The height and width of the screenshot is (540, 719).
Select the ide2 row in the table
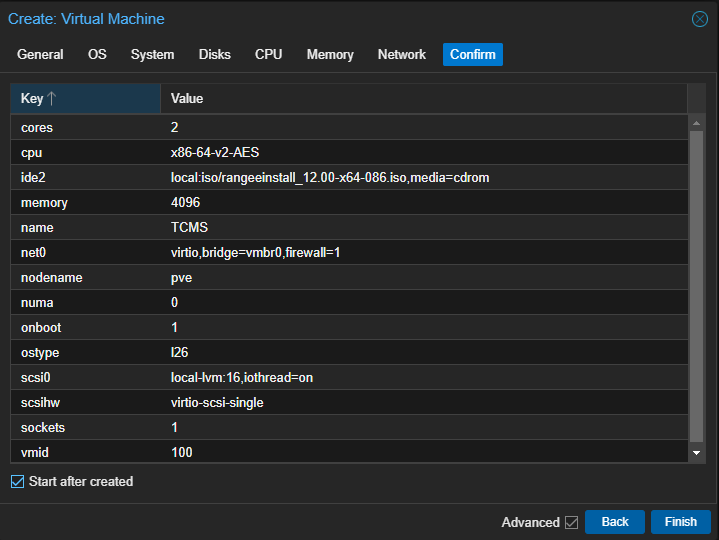(349, 178)
